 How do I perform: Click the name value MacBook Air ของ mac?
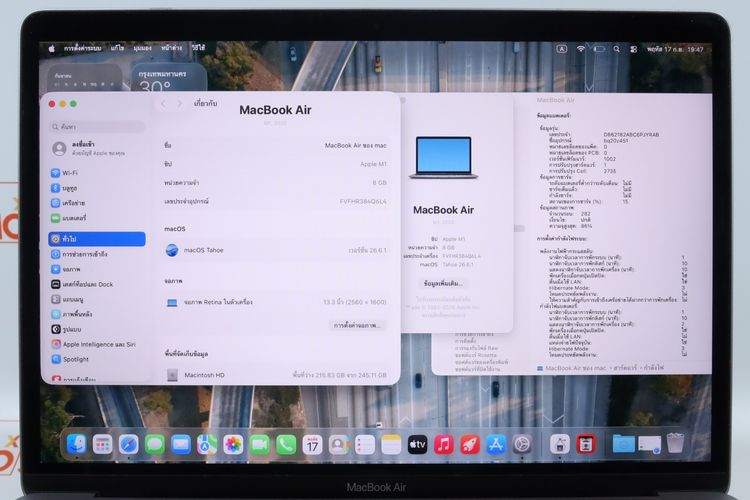(355, 145)
